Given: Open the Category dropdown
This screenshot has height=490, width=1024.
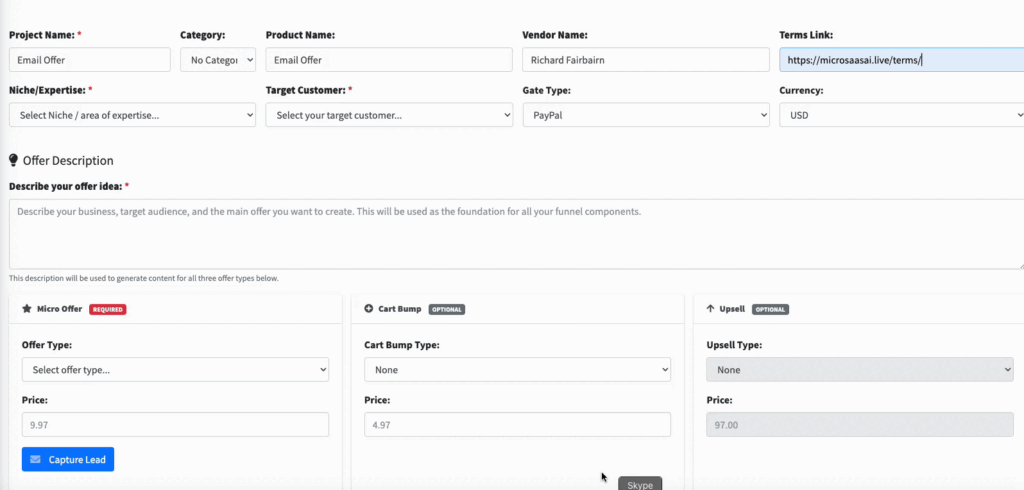Looking at the screenshot, I should tap(218, 60).
